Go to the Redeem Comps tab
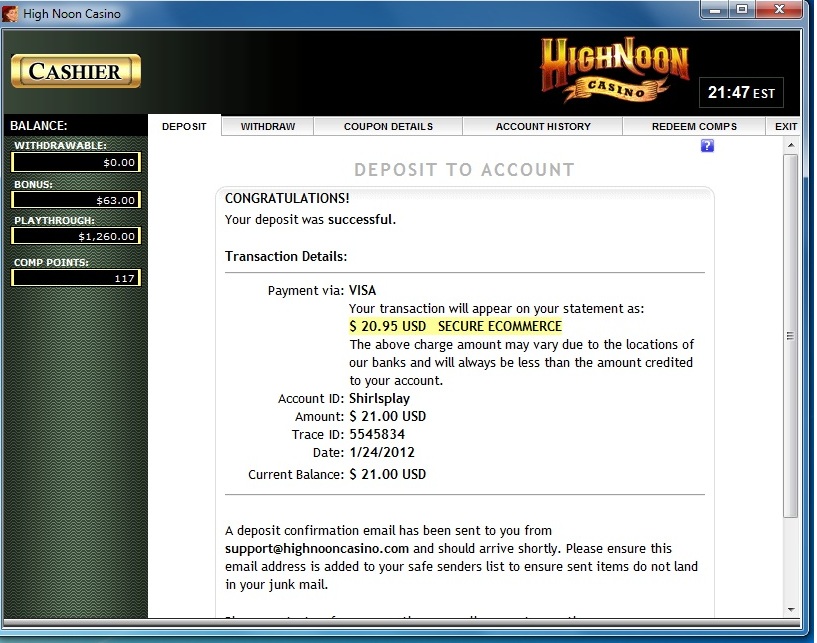Image resolution: width=817 pixels, height=643 pixels. [694, 127]
